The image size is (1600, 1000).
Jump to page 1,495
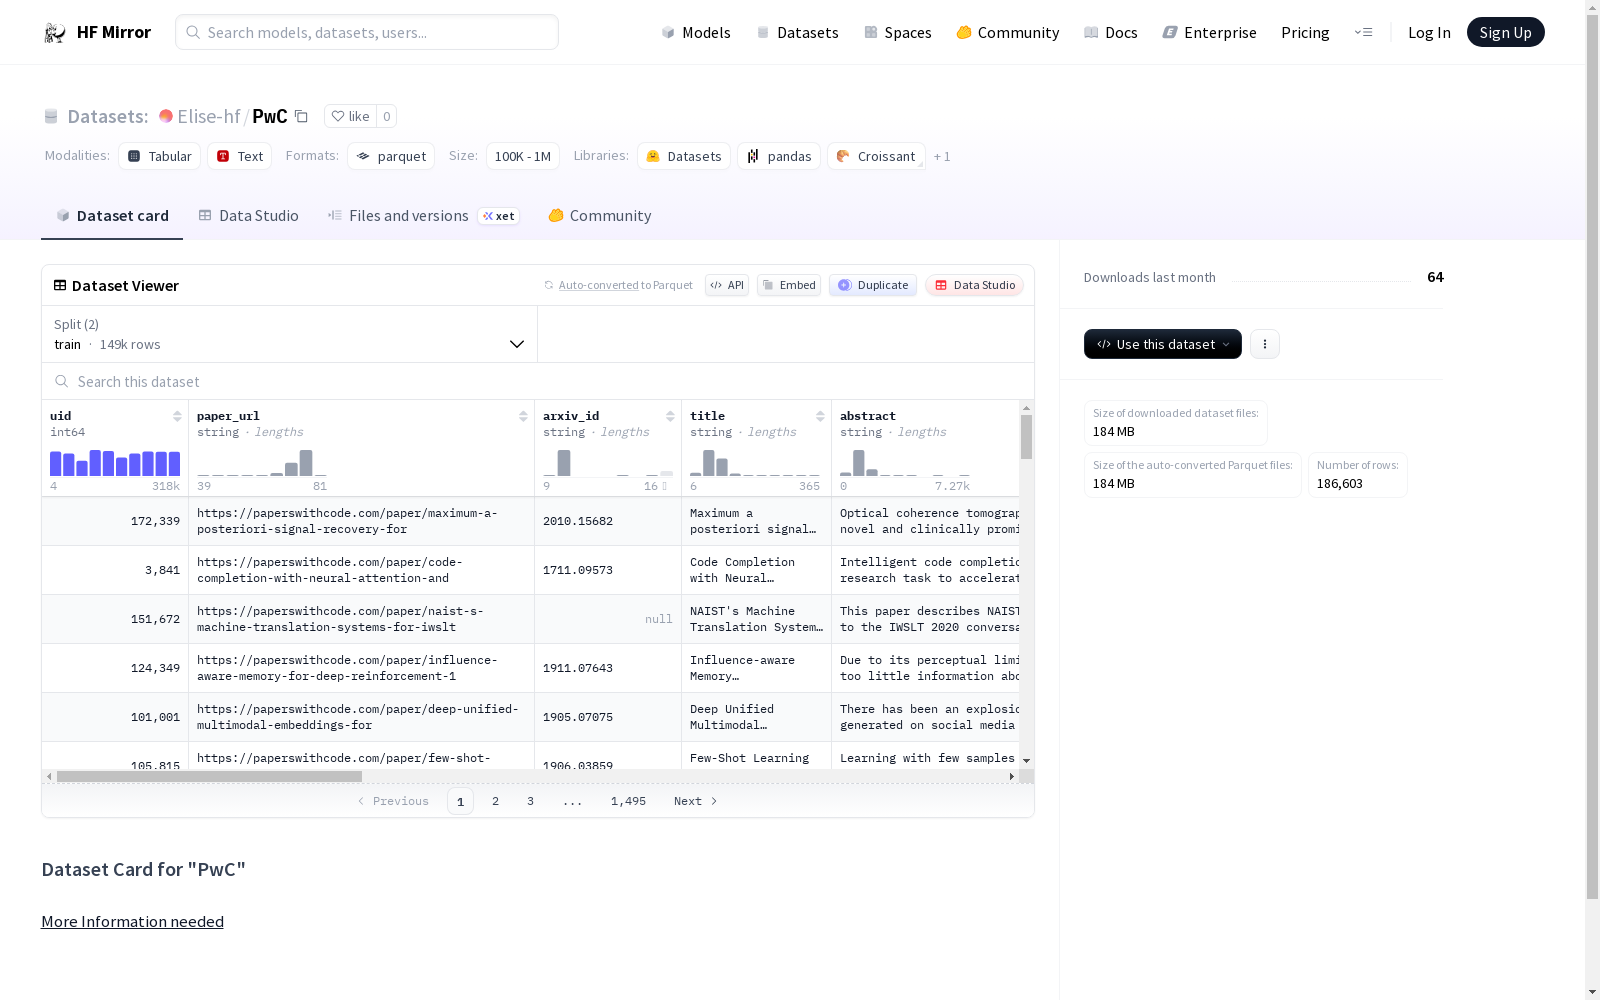point(628,801)
